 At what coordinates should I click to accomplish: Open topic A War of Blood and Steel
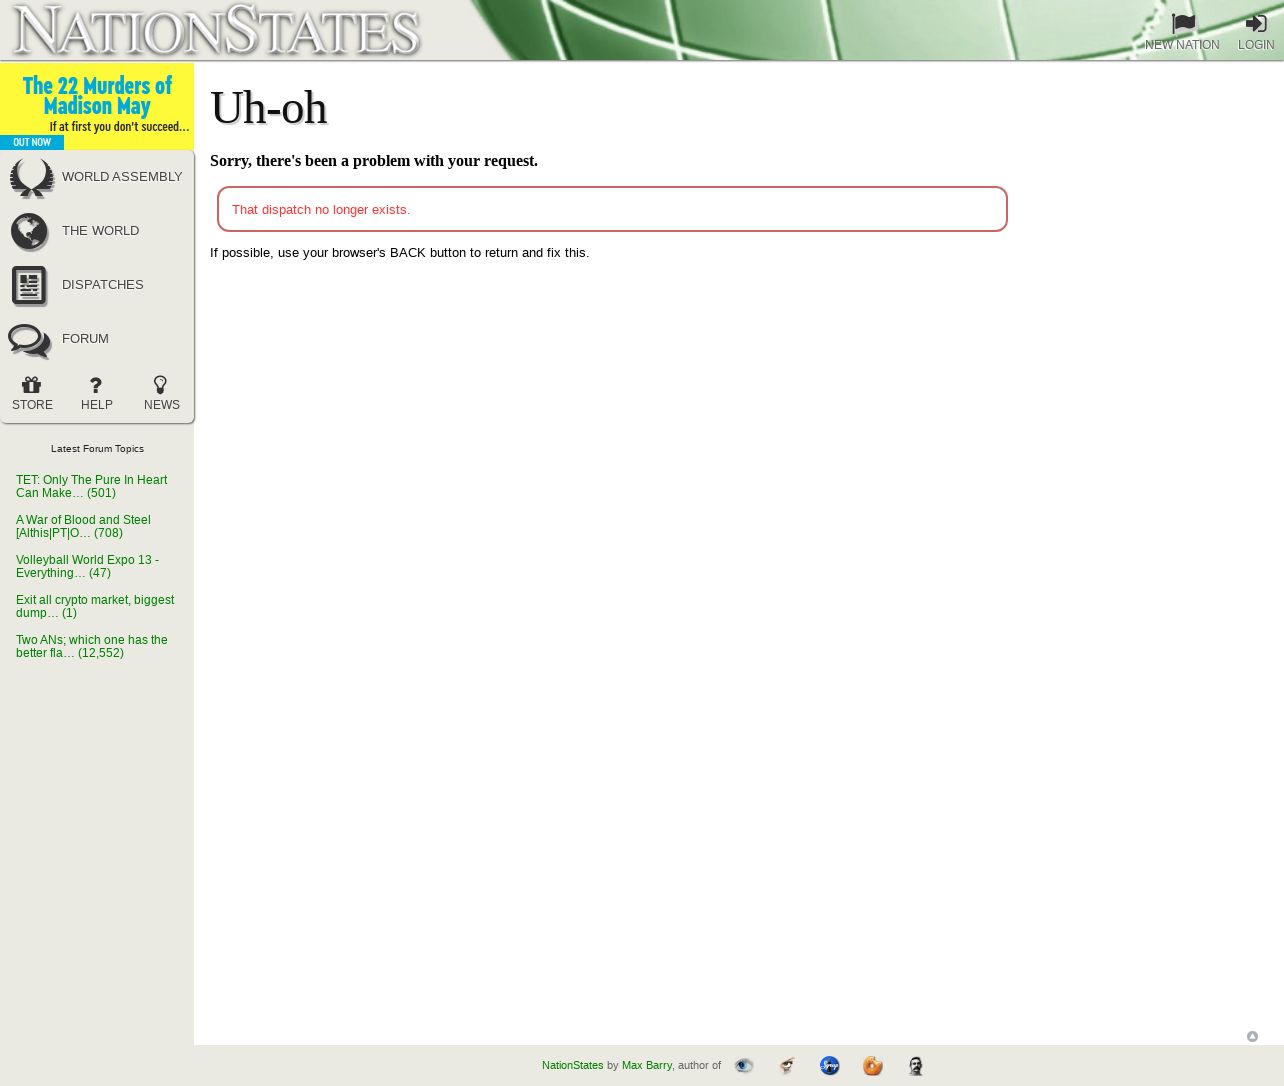point(84,527)
